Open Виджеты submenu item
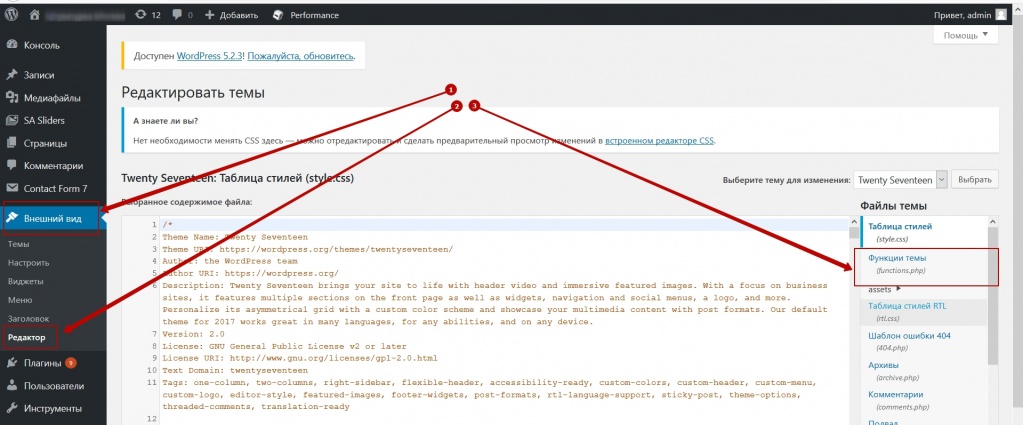The height and width of the screenshot is (425, 1023). pyautogui.click(x=25, y=281)
